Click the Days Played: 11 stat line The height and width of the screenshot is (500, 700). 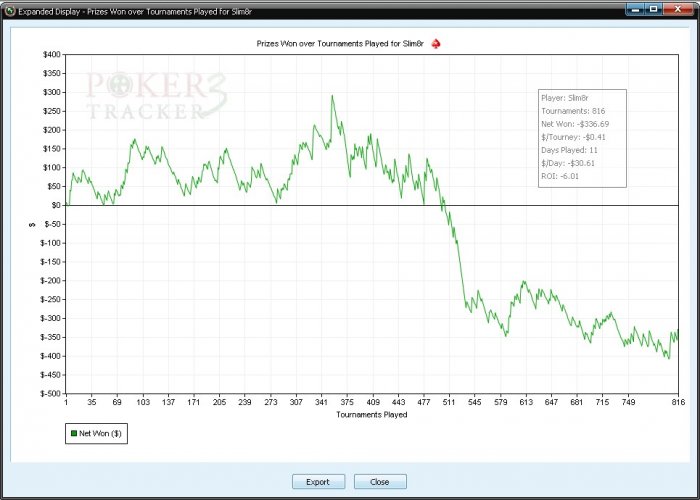point(569,150)
